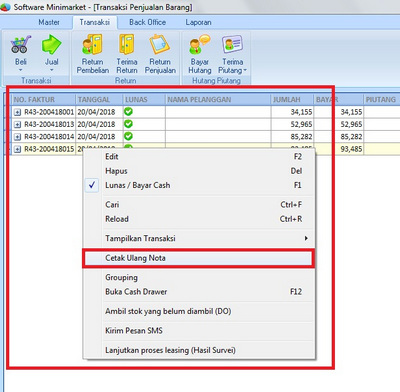The width and height of the screenshot is (400, 392).
Task: Open Terima Piutang dropdown arrow
Action: [245, 70]
